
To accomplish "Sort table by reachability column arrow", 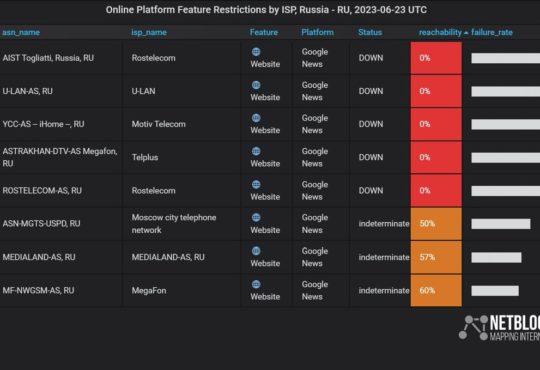I will click(x=466, y=33).
